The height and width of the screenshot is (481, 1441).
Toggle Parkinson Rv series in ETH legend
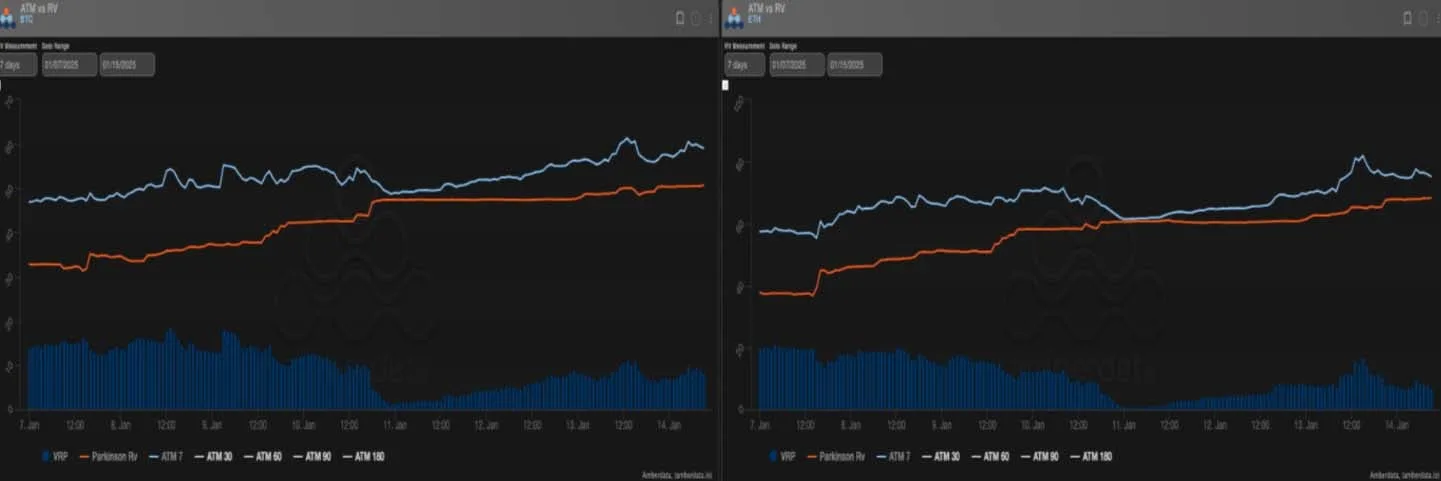point(836,456)
